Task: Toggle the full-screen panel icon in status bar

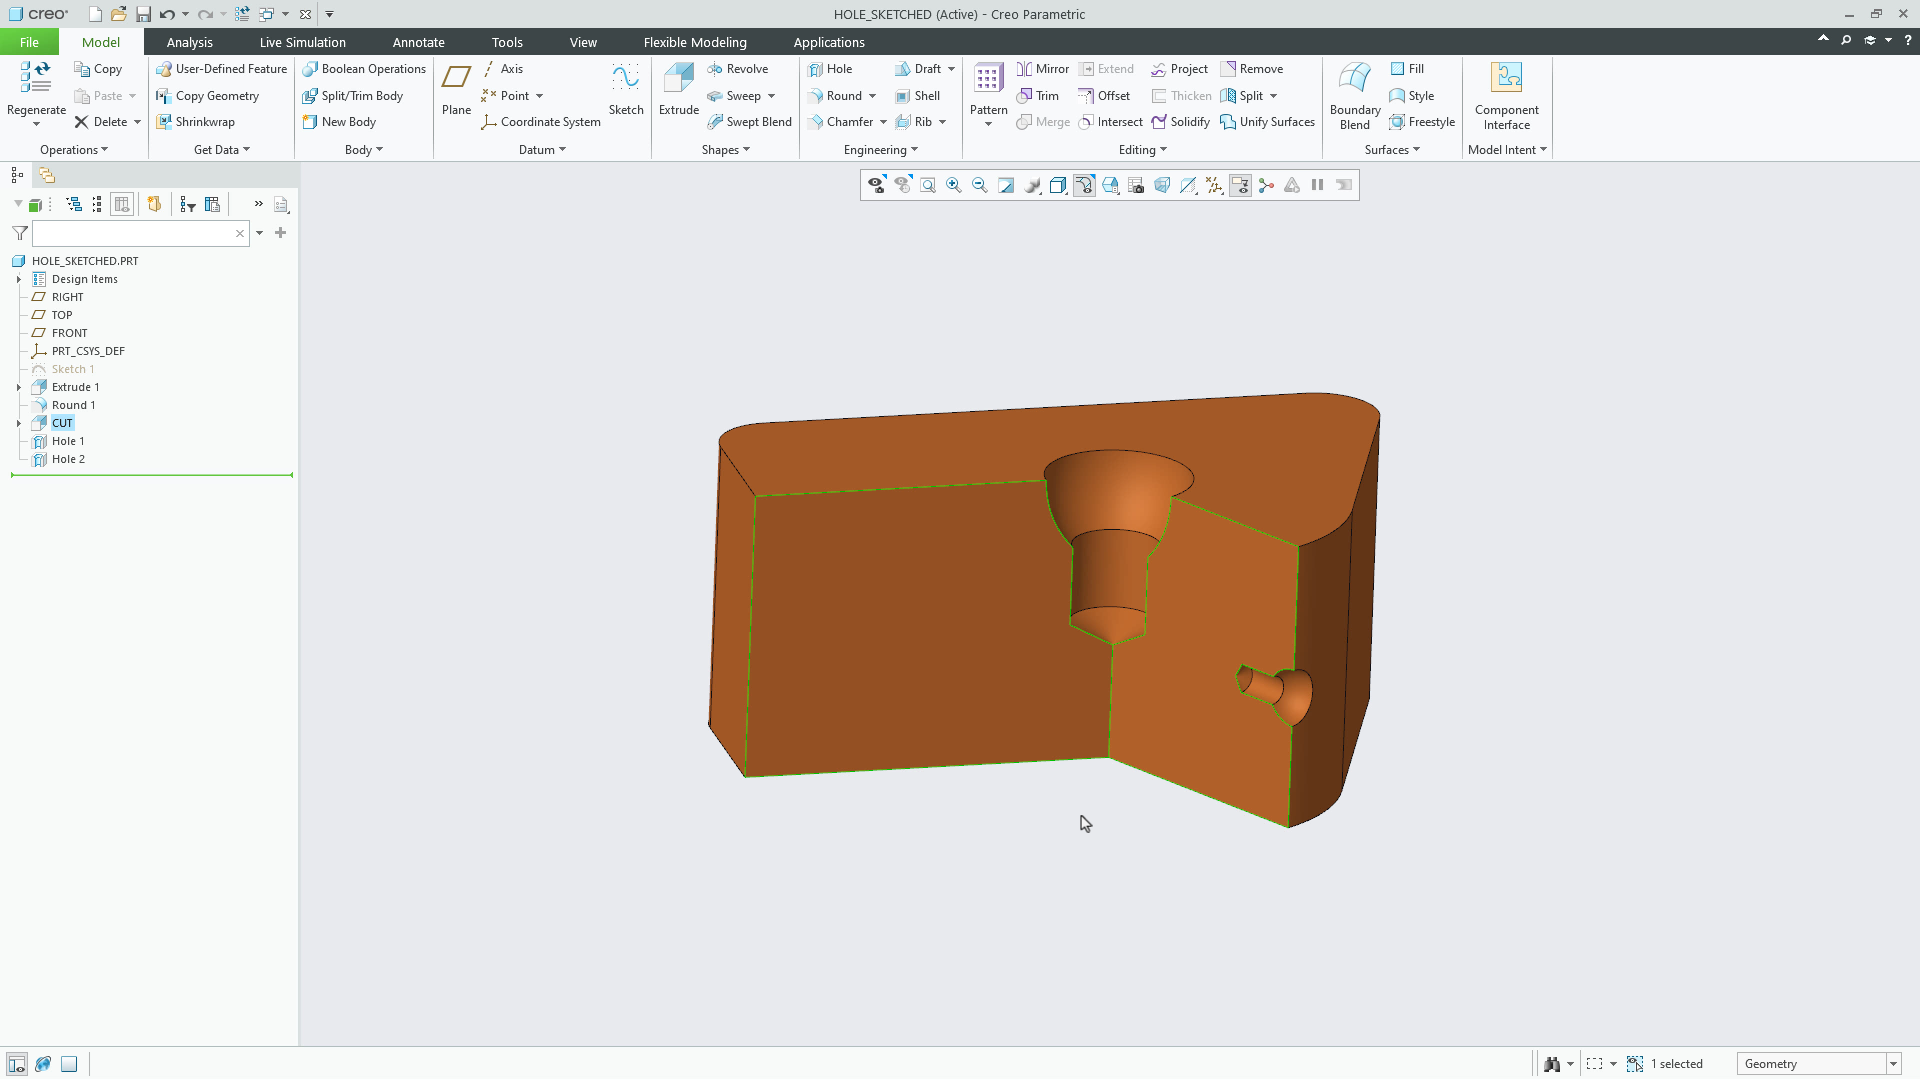Action: pos(69,1064)
